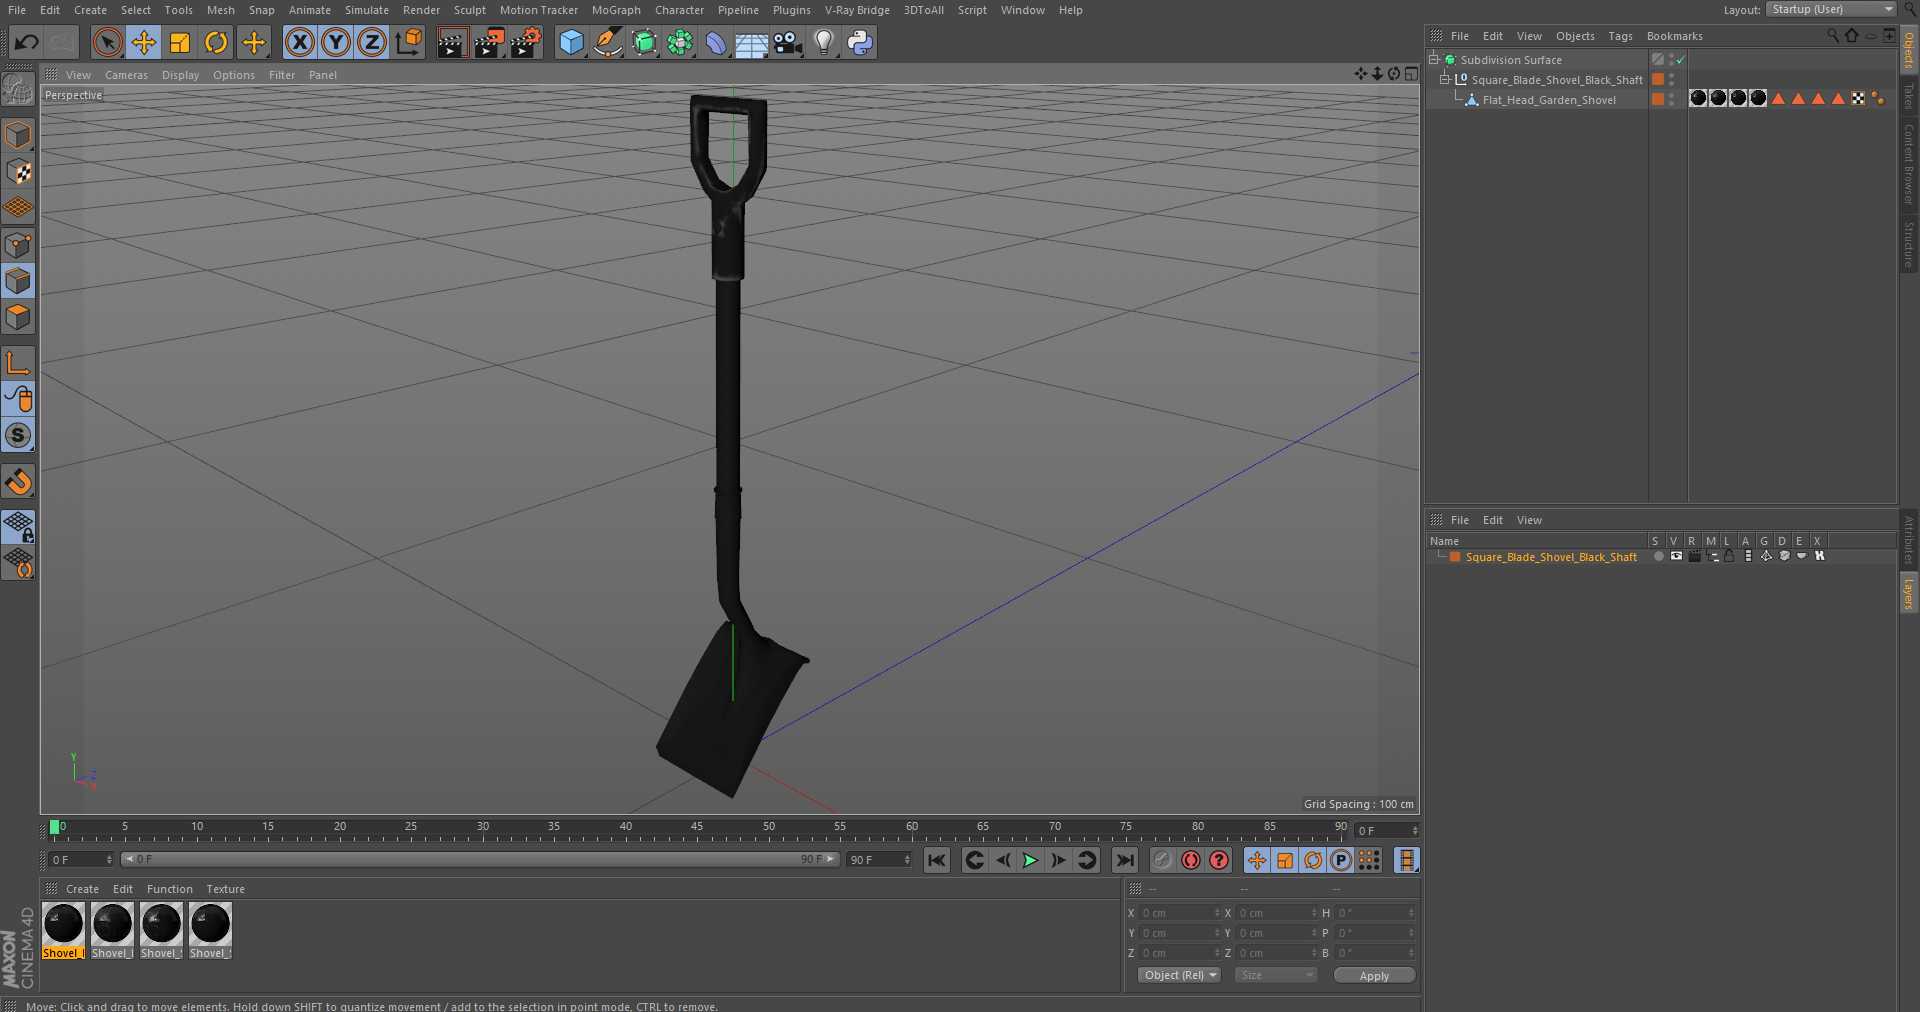Switch to Points mode
Viewport: 1920px width, 1012px height.
click(x=18, y=245)
